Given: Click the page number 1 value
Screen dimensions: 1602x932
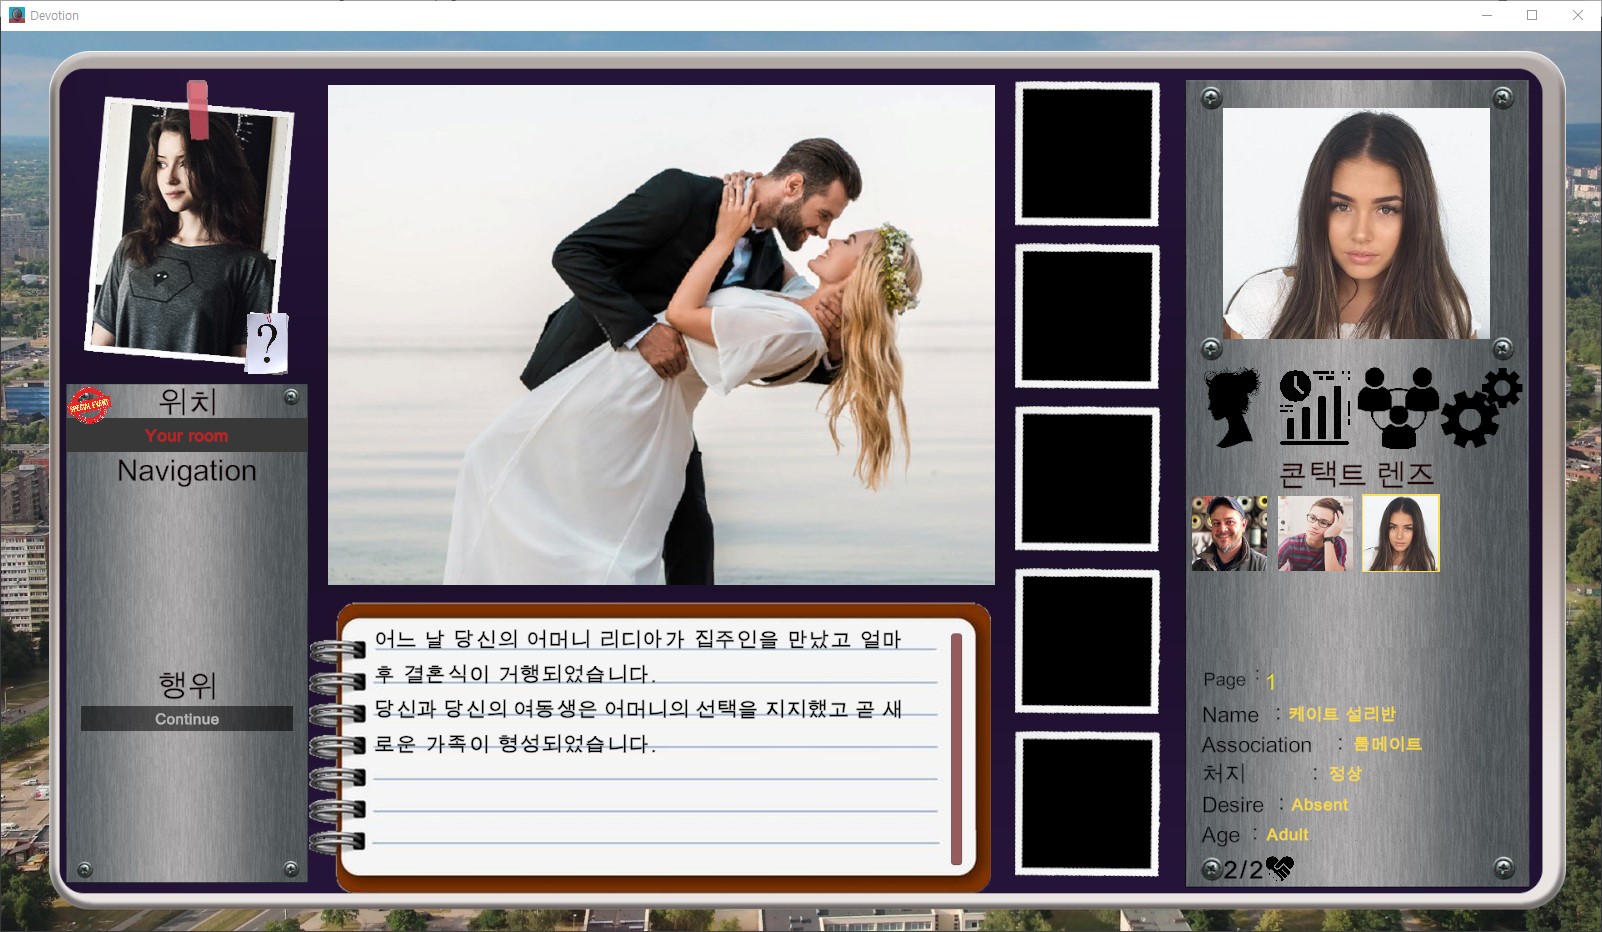Looking at the screenshot, I should click(1271, 682).
